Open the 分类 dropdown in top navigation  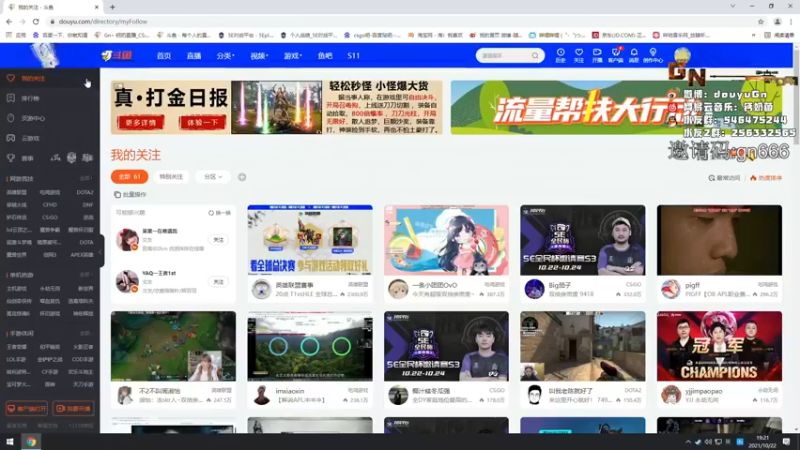[x=225, y=56]
